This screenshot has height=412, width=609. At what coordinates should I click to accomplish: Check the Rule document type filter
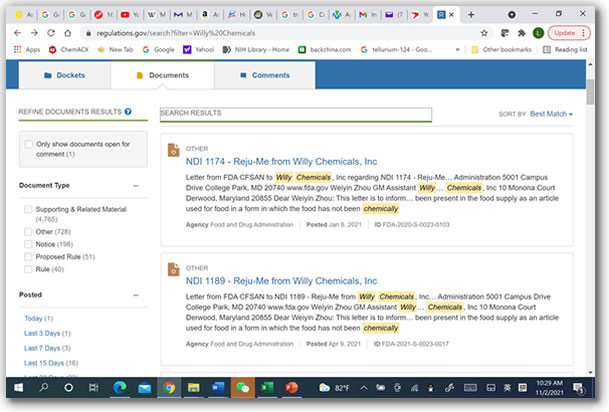pos(28,269)
